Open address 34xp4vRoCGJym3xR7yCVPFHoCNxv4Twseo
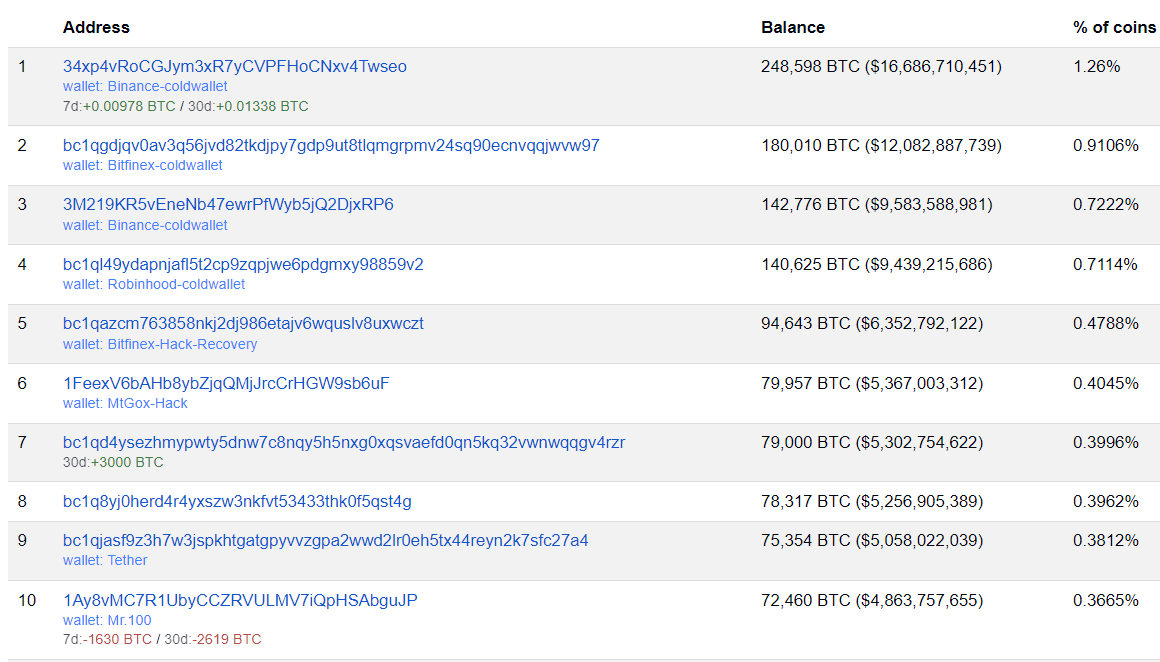This screenshot has width=1160, height=662. (x=234, y=67)
